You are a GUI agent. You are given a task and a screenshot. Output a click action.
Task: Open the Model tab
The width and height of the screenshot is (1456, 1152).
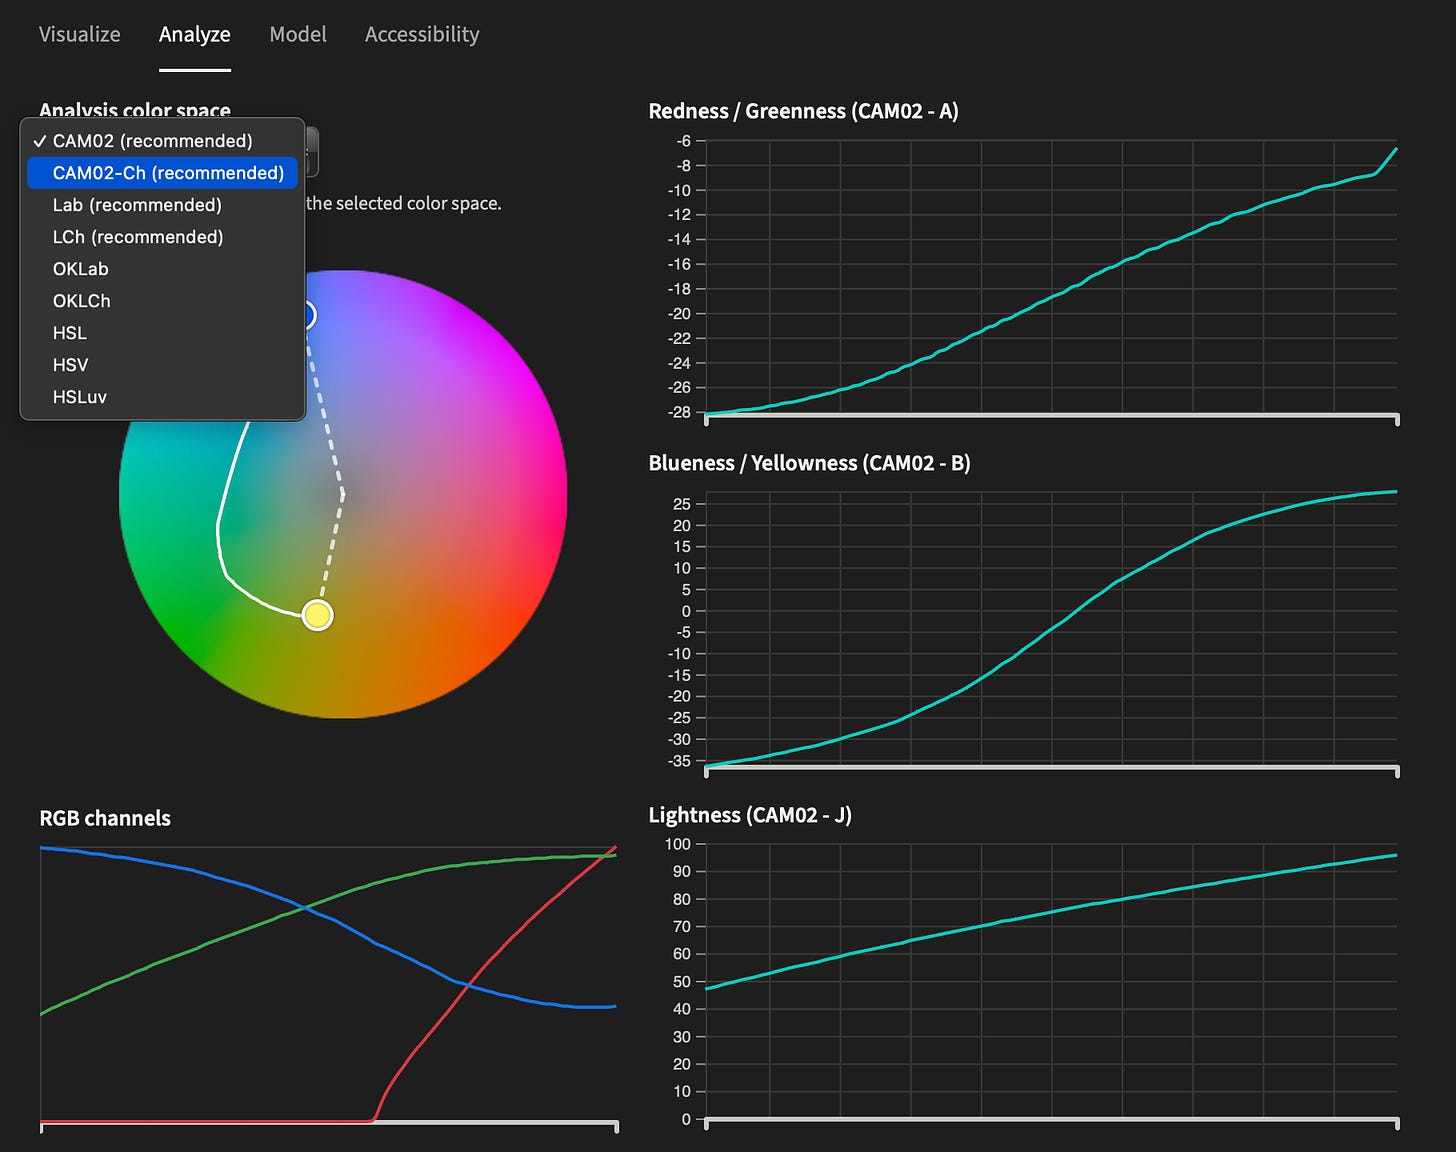[297, 34]
